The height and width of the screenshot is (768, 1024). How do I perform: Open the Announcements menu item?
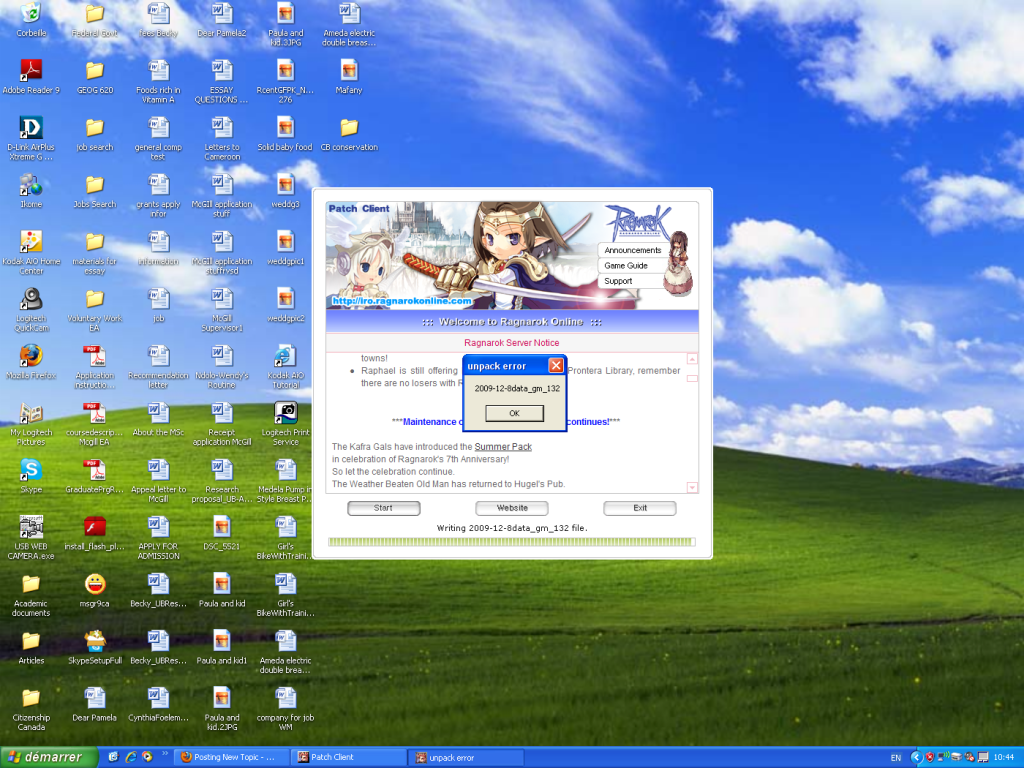coord(632,250)
